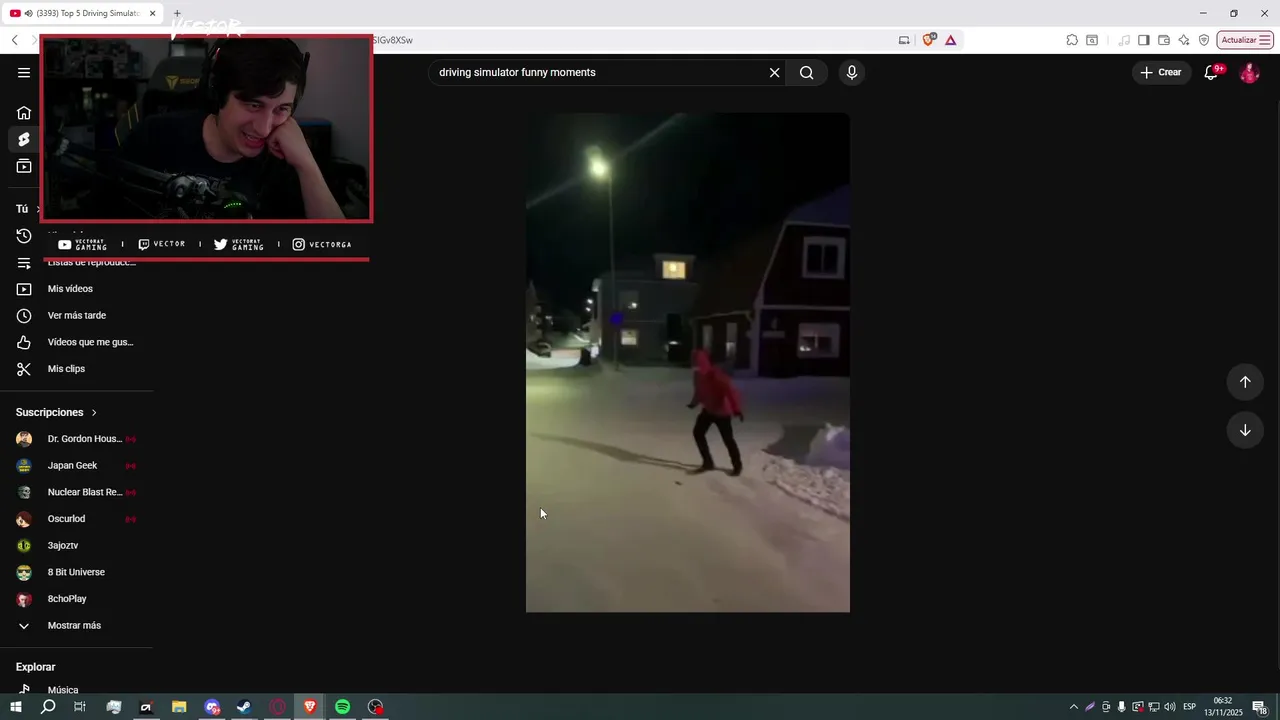Click the install/cast screen icon in address bar

tap(904, 40)
